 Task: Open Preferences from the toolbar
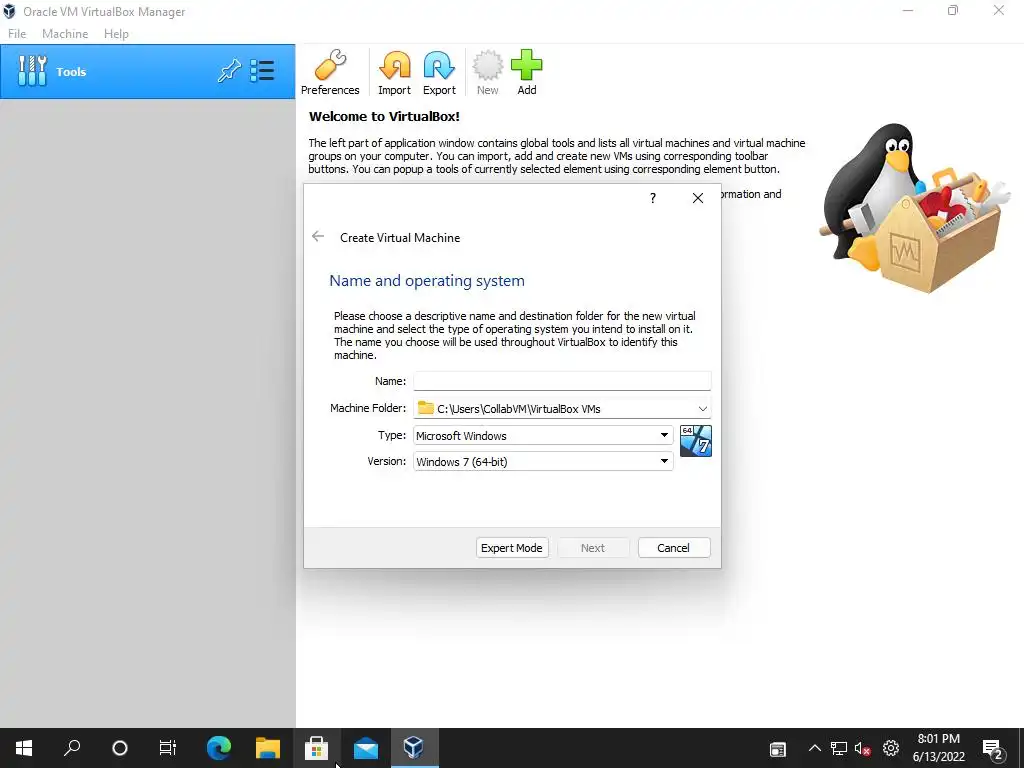coord(330,72)
